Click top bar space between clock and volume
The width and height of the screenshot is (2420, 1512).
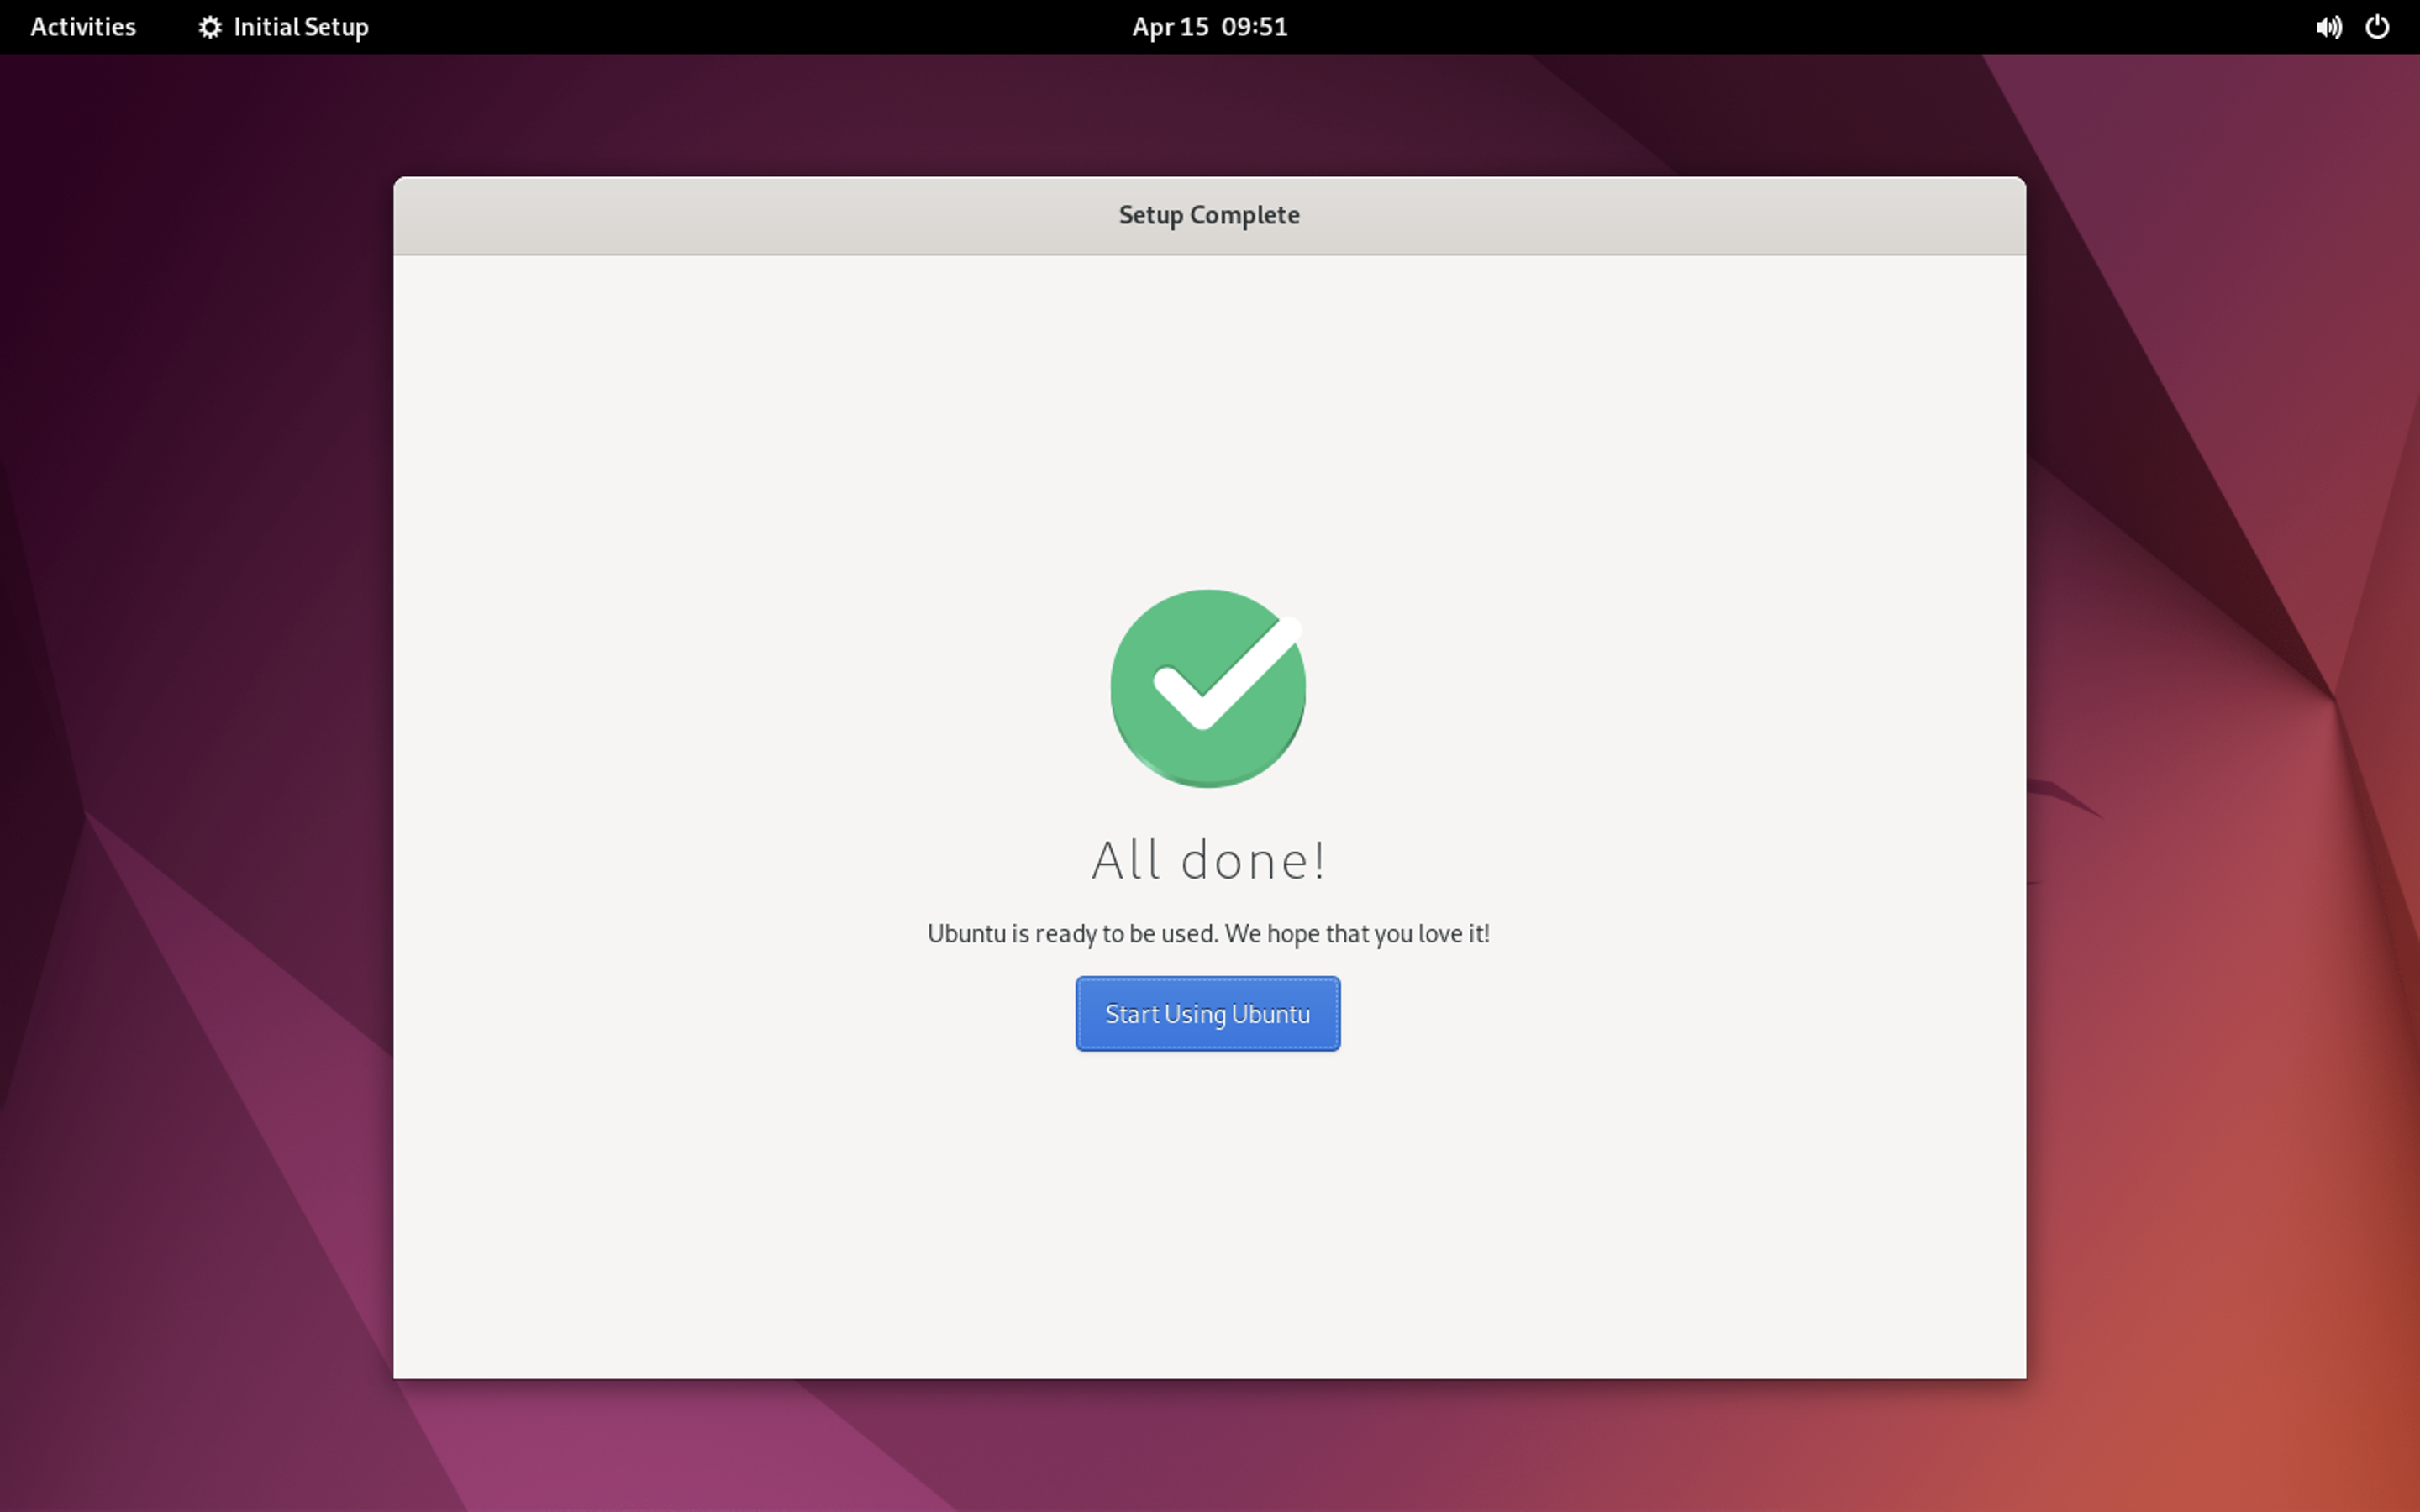[x=1800, y=27]
